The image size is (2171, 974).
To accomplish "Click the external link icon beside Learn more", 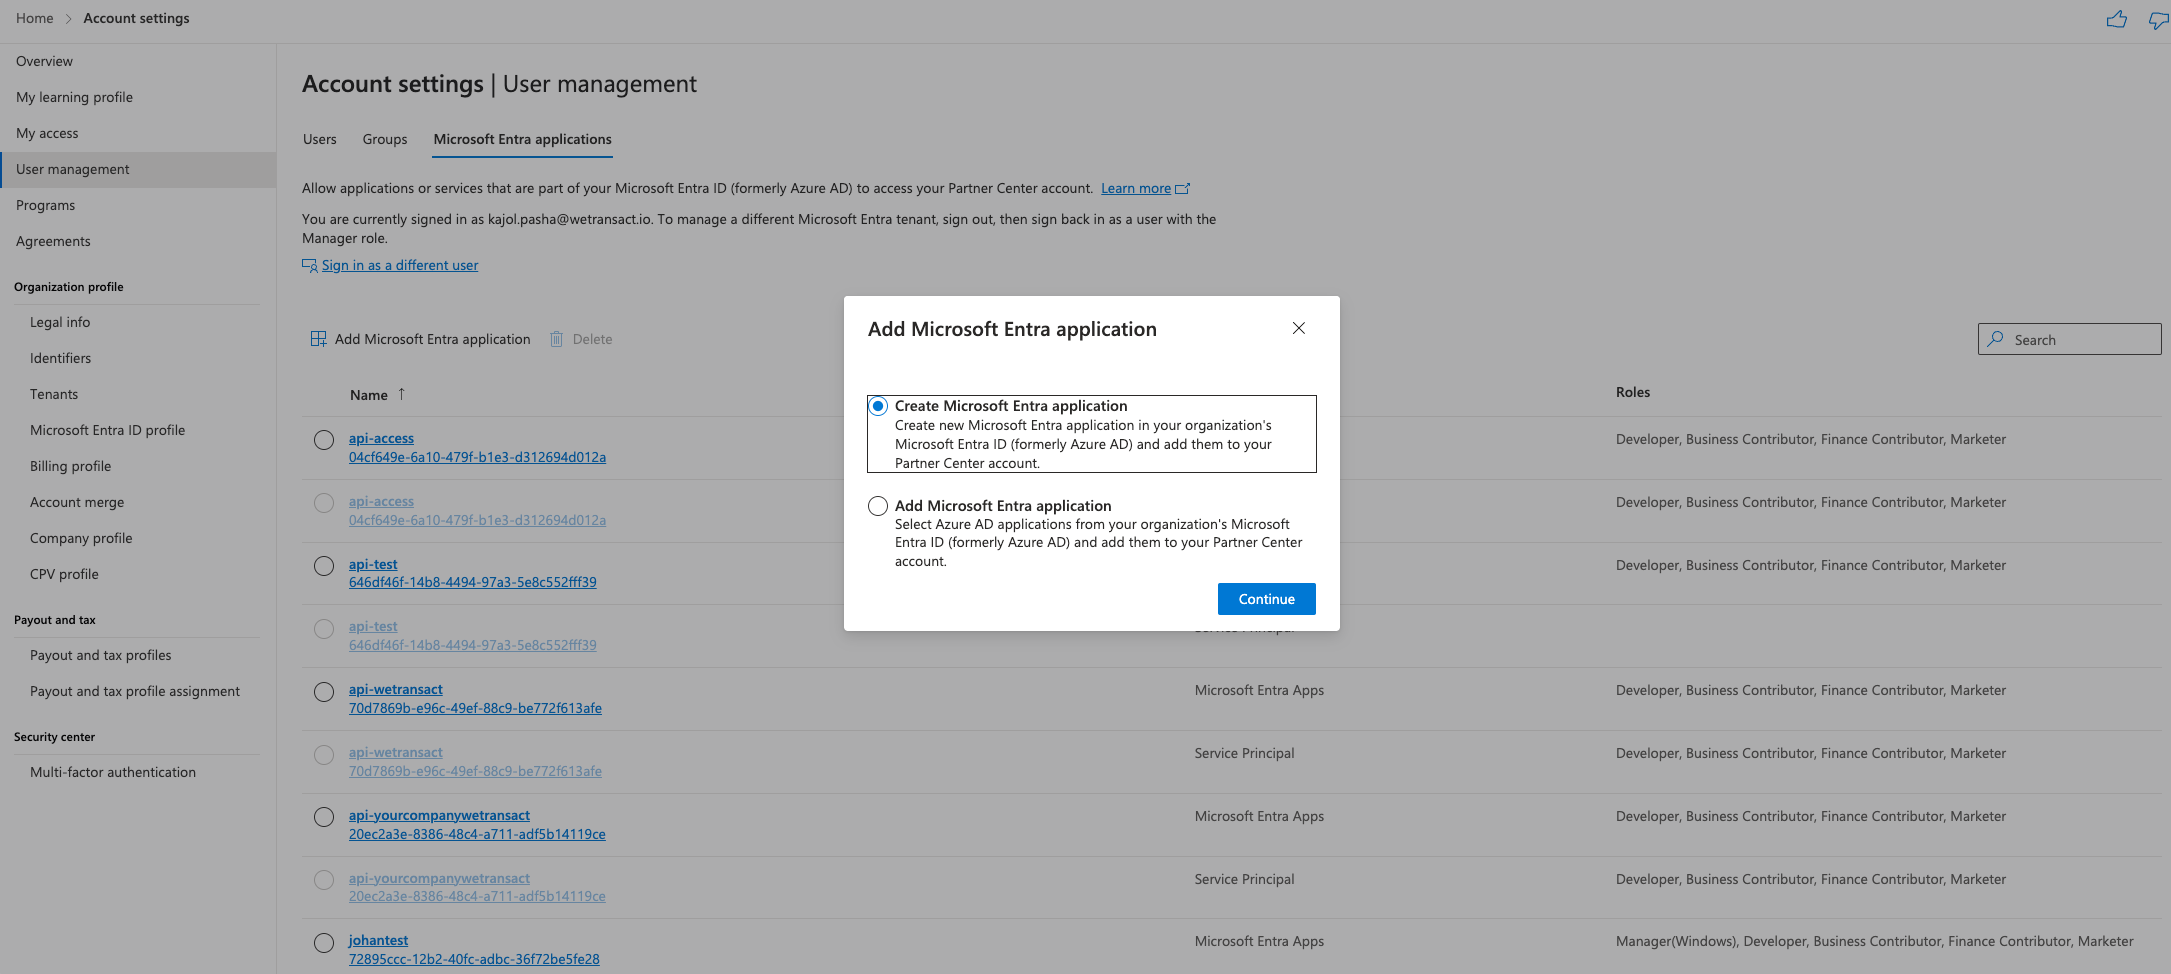I will (1182, 188).
